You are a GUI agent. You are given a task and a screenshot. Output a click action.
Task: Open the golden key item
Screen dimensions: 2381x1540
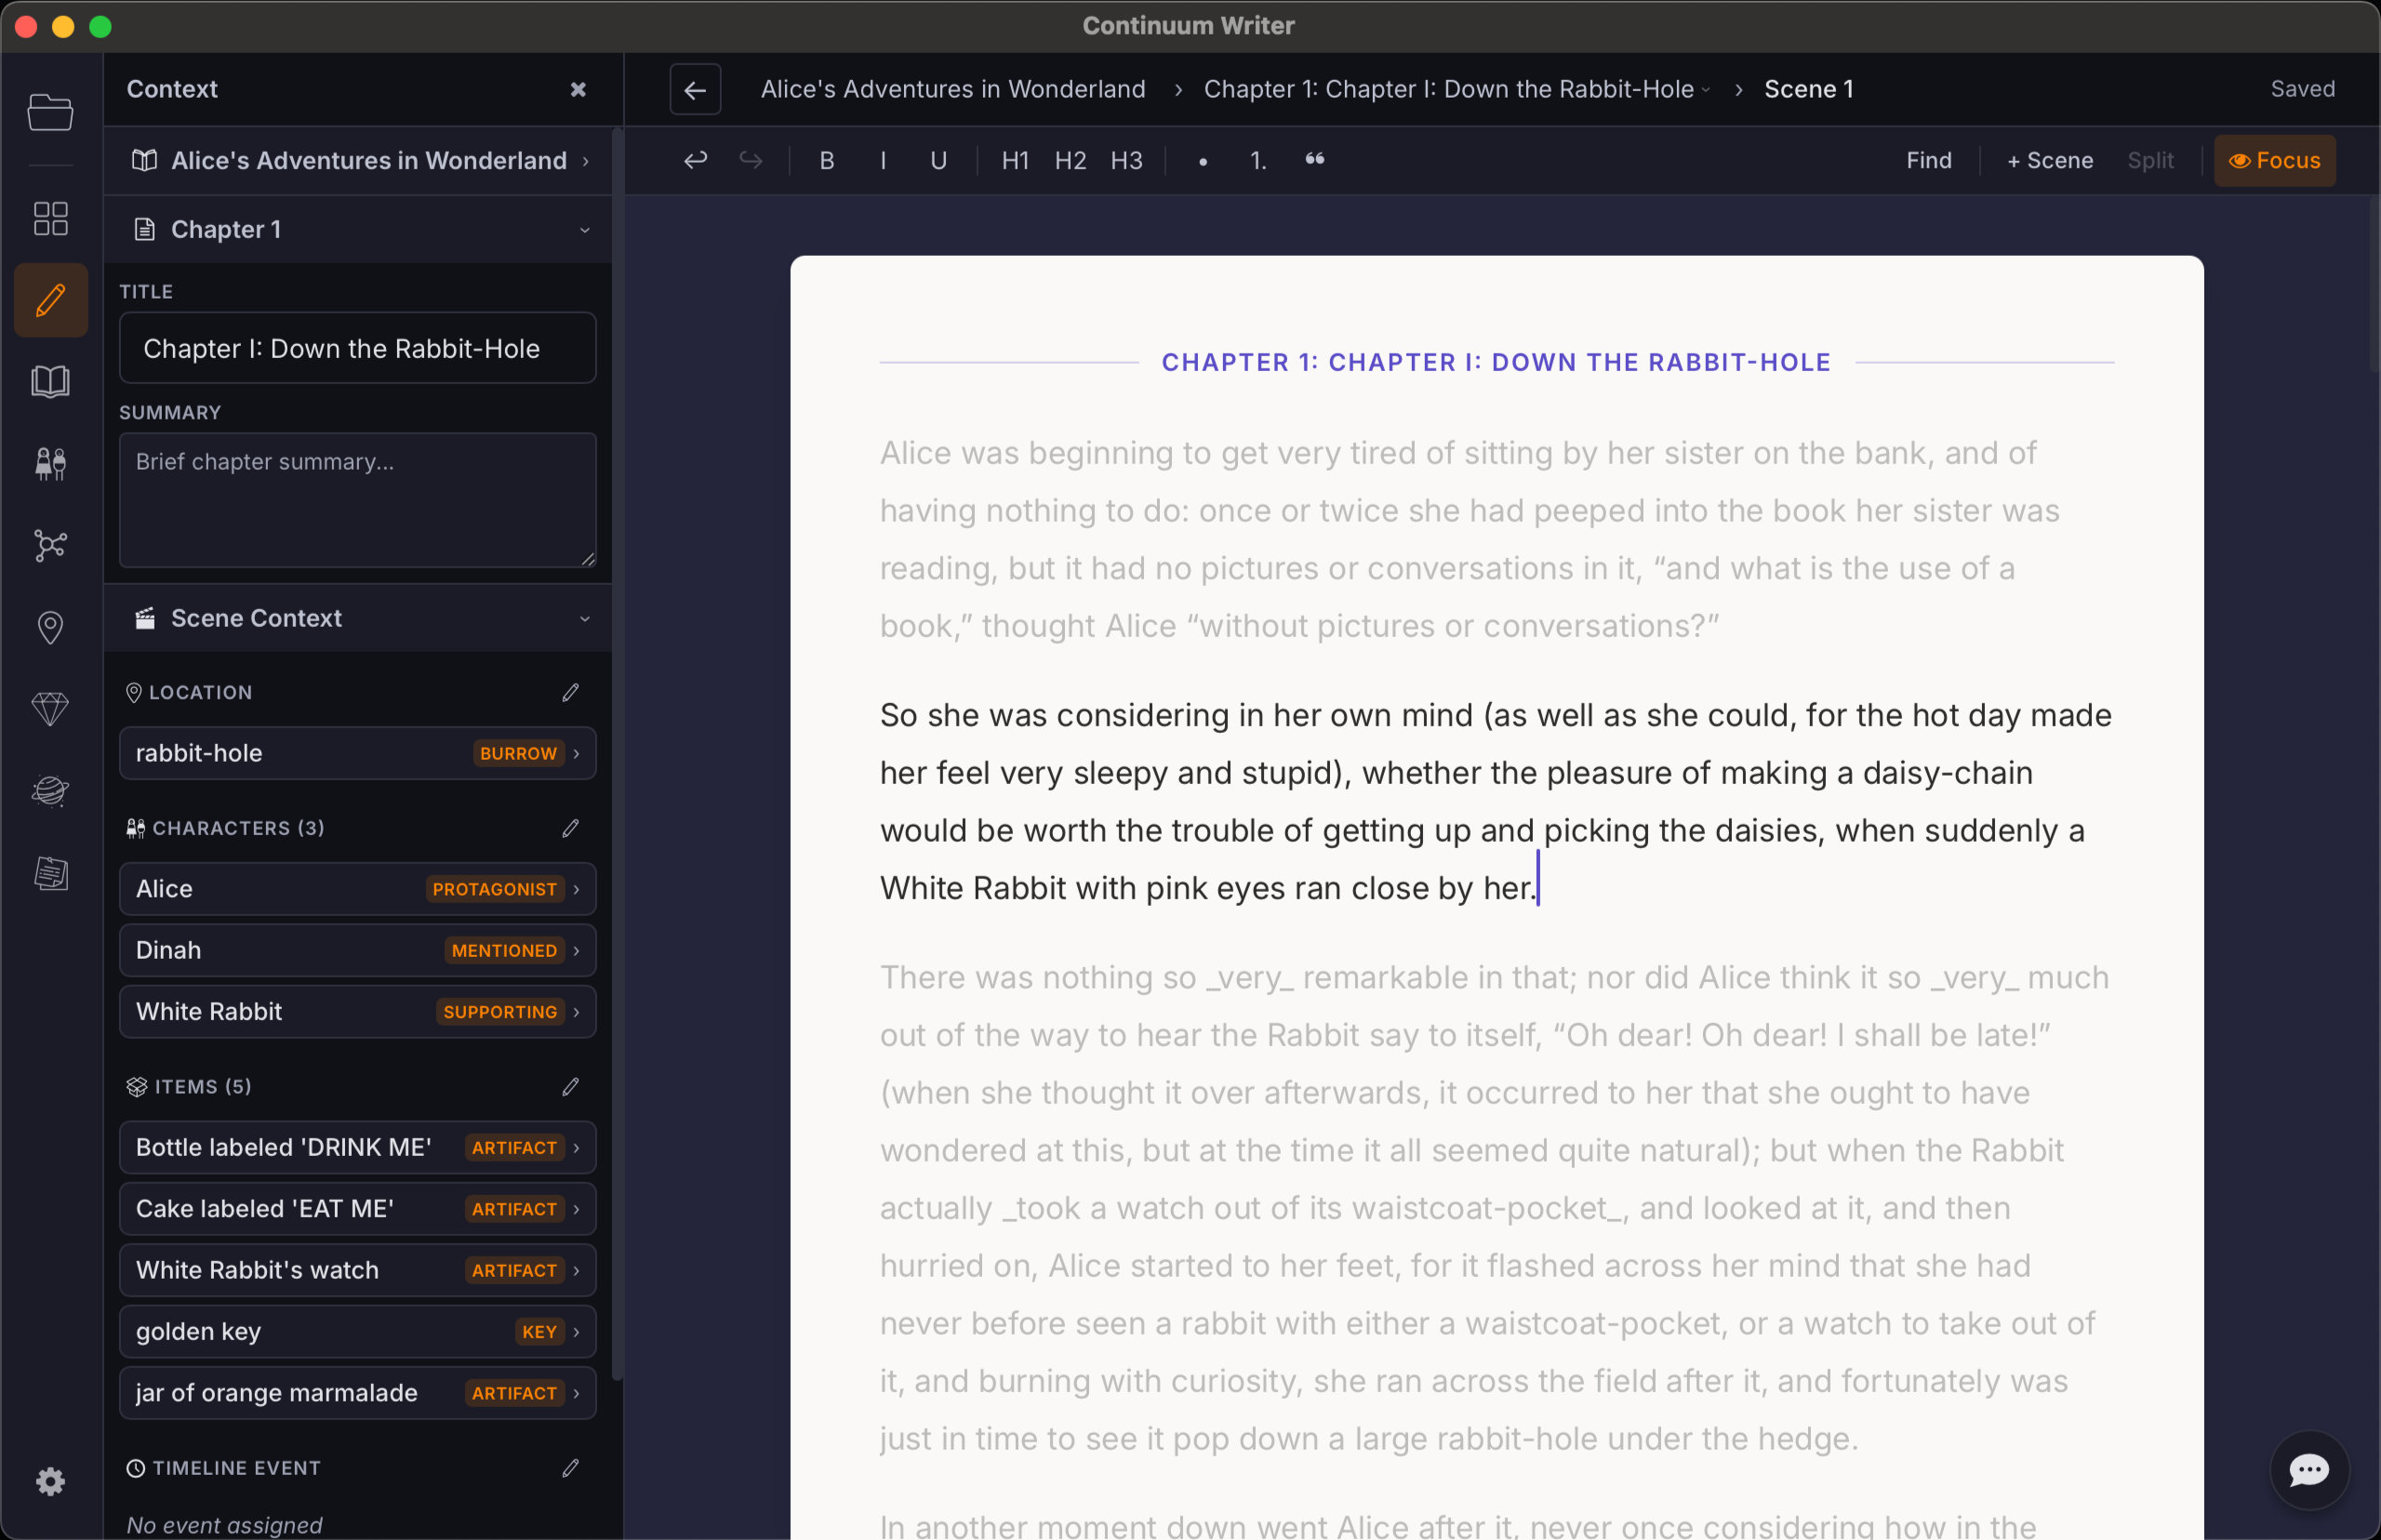[358, 1331]
